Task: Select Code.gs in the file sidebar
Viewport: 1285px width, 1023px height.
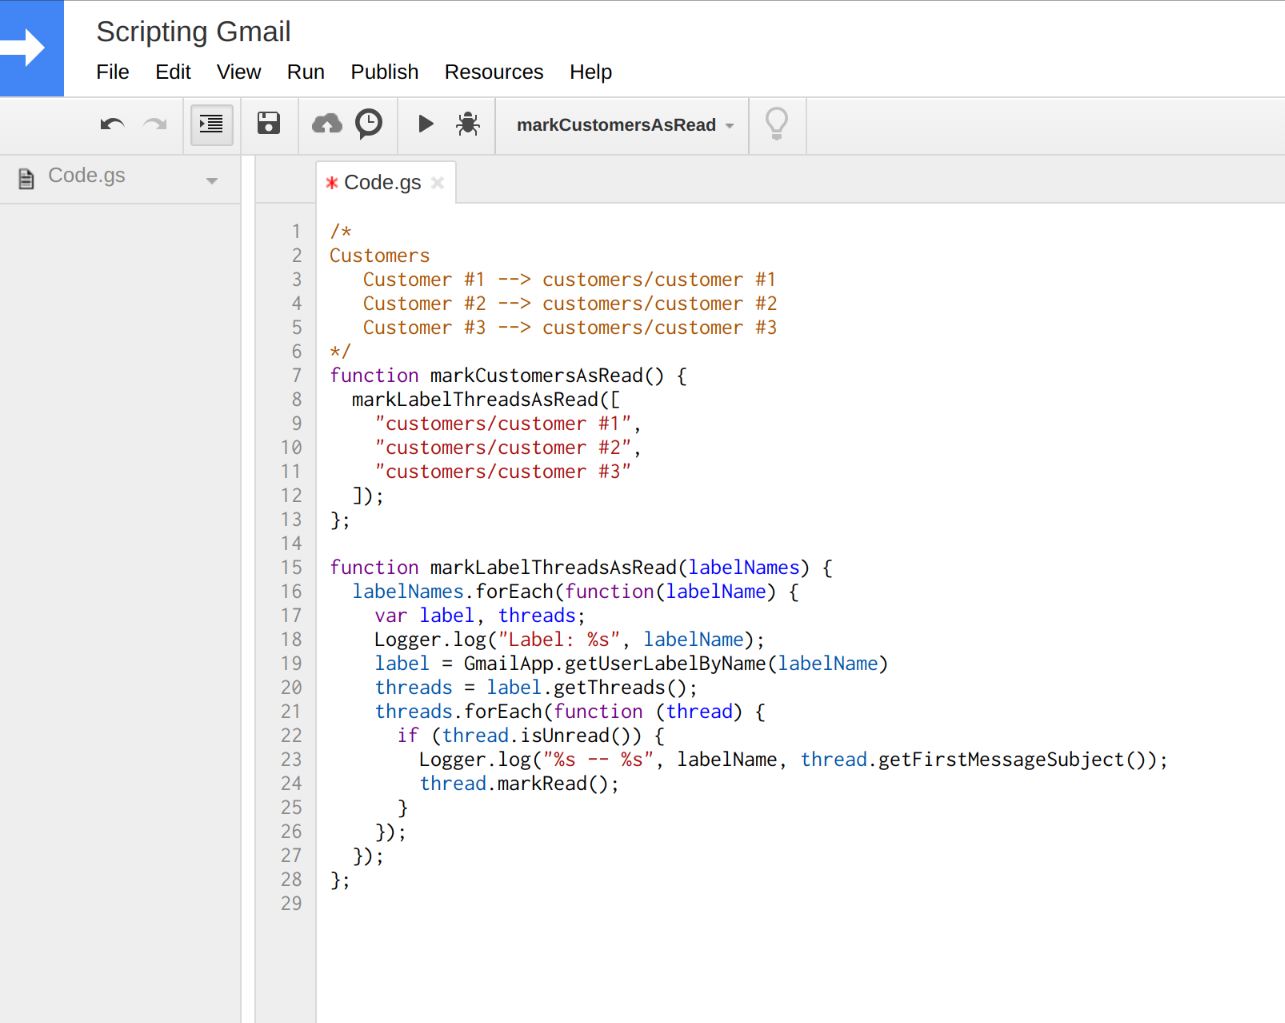Action: point(87,176)
